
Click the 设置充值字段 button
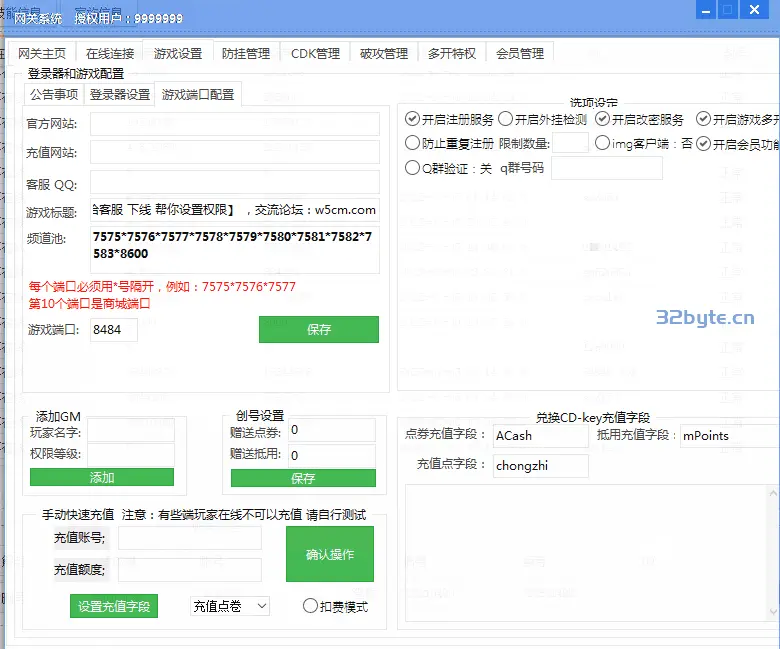(114, 606)
